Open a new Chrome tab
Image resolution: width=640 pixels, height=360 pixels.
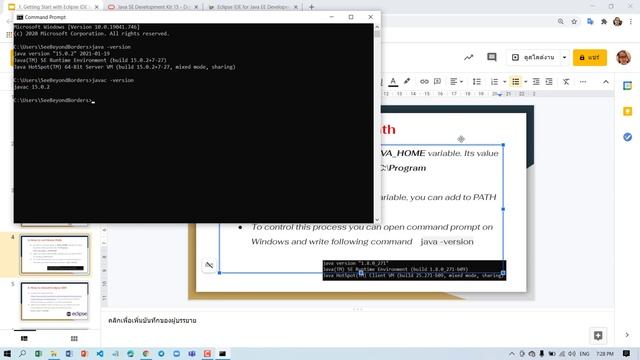point(311,7)
